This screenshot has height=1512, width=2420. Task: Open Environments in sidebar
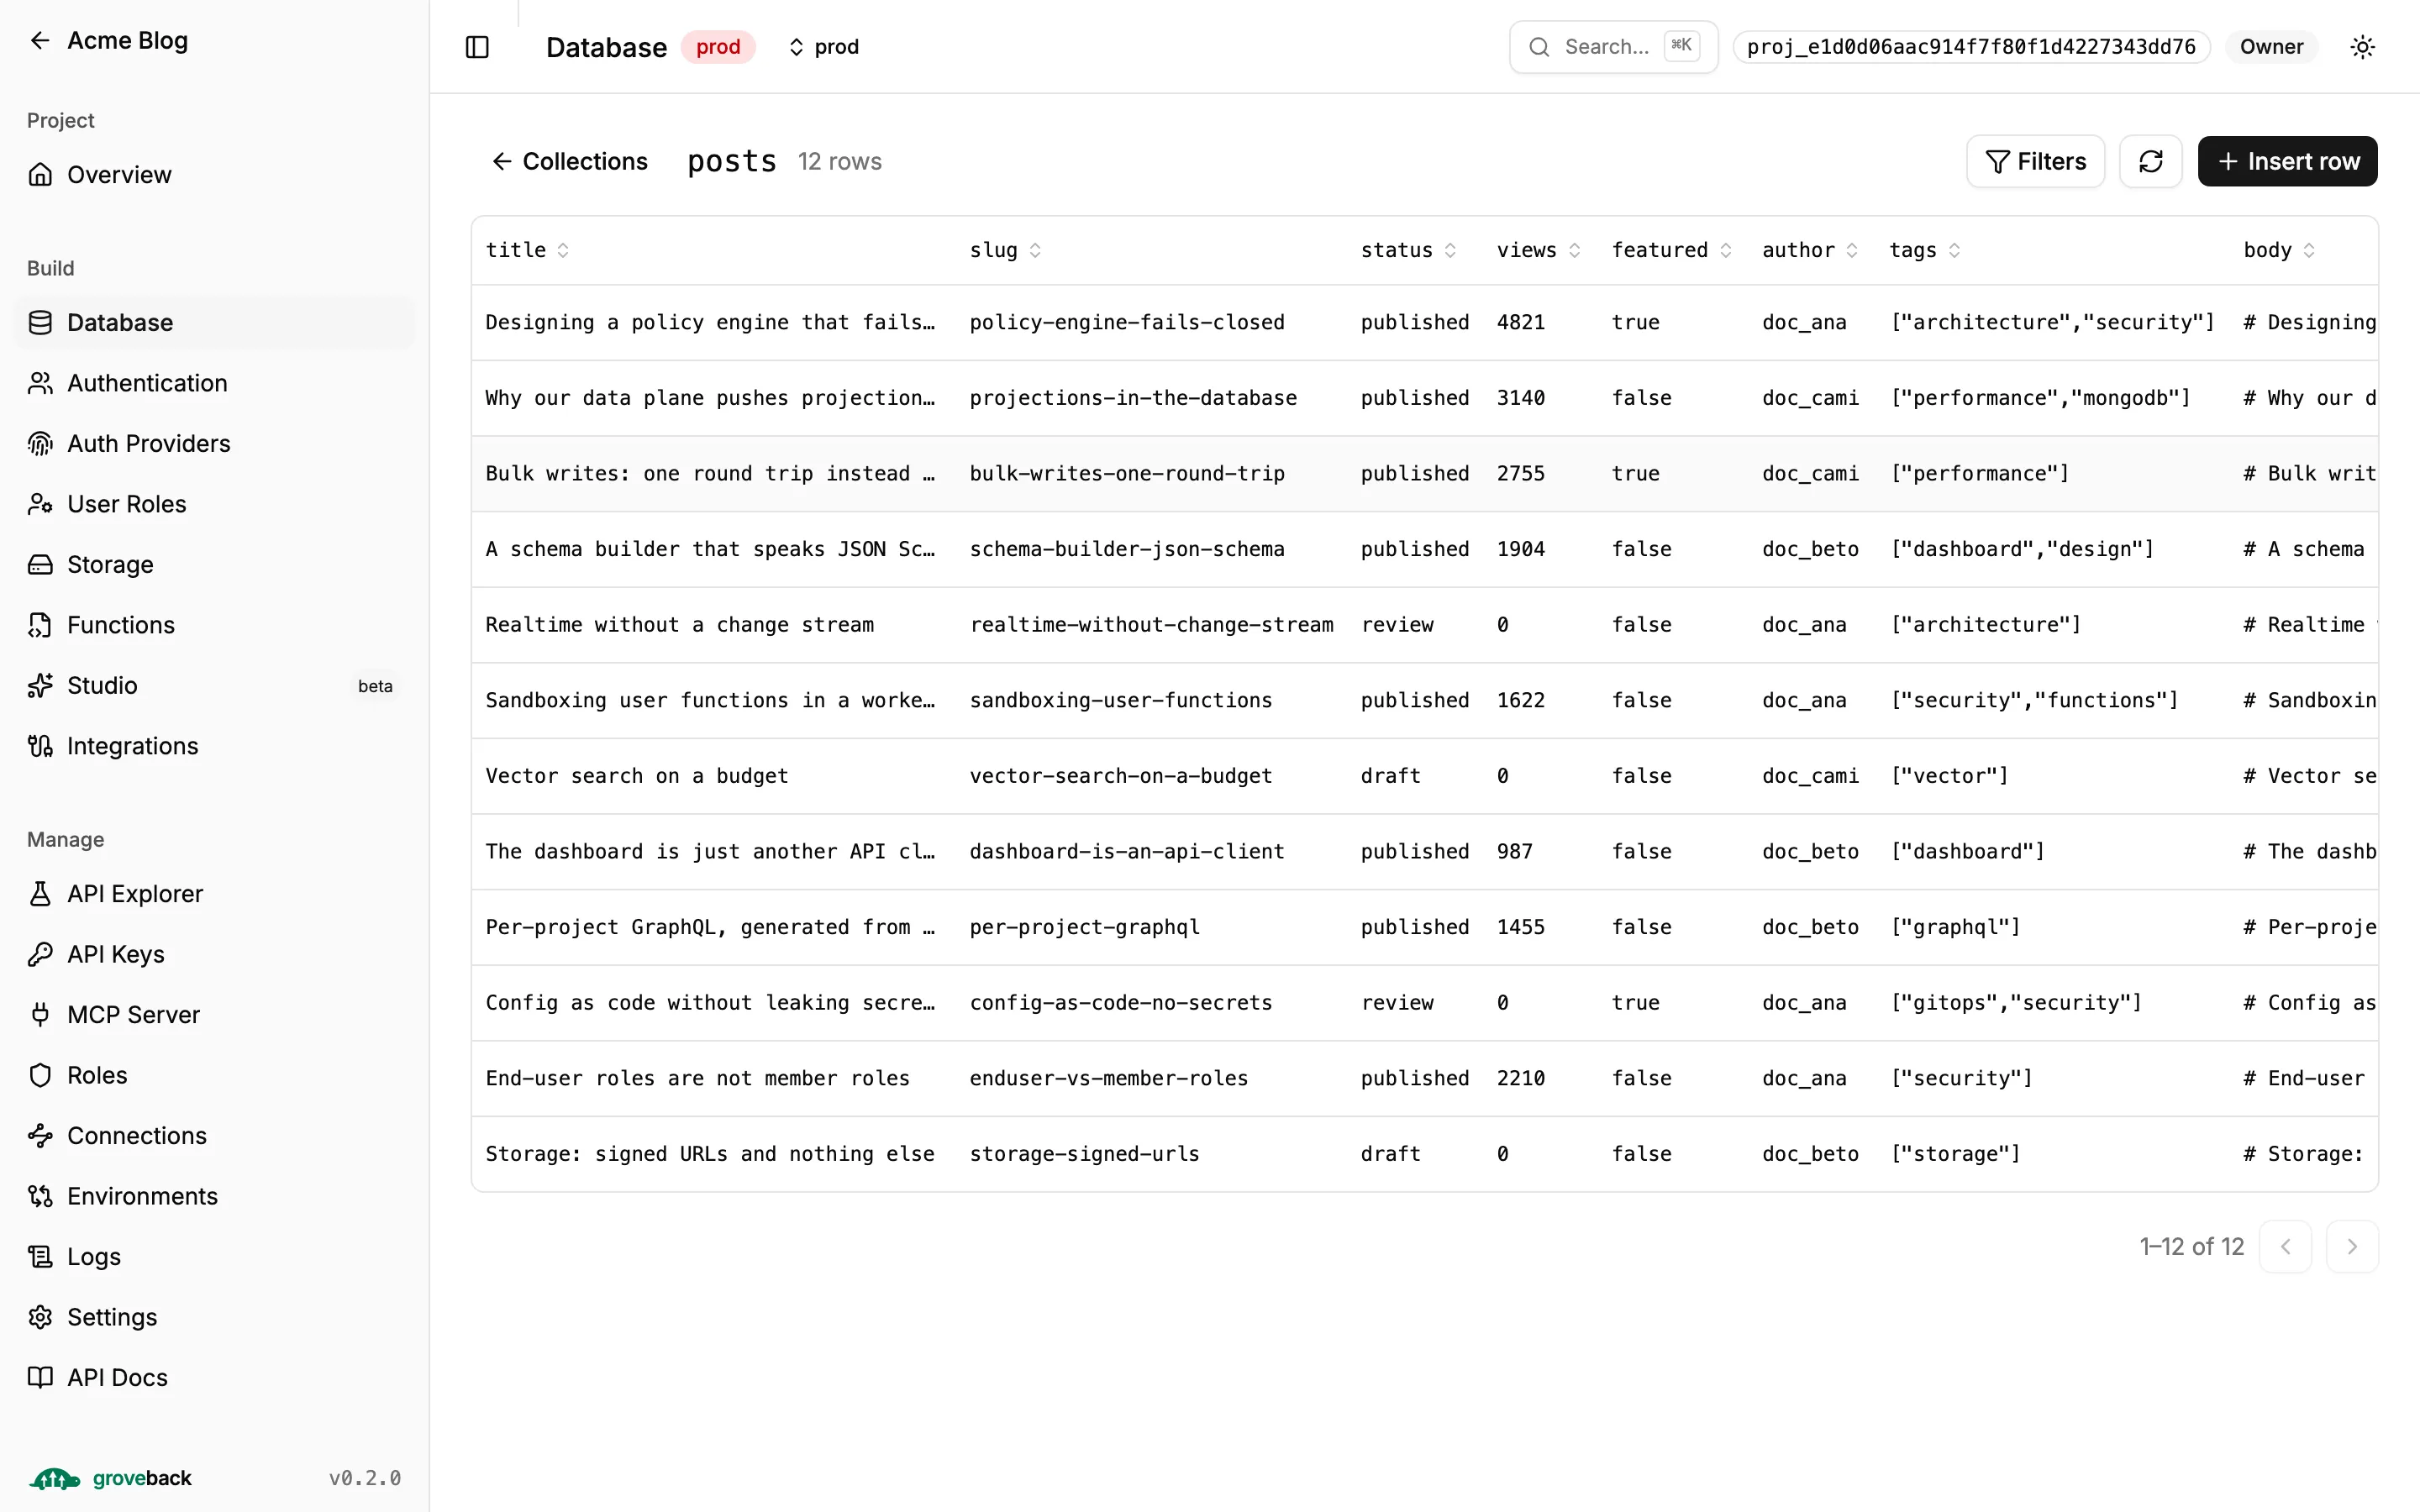pyautogui.click(x=214, y=1197)
